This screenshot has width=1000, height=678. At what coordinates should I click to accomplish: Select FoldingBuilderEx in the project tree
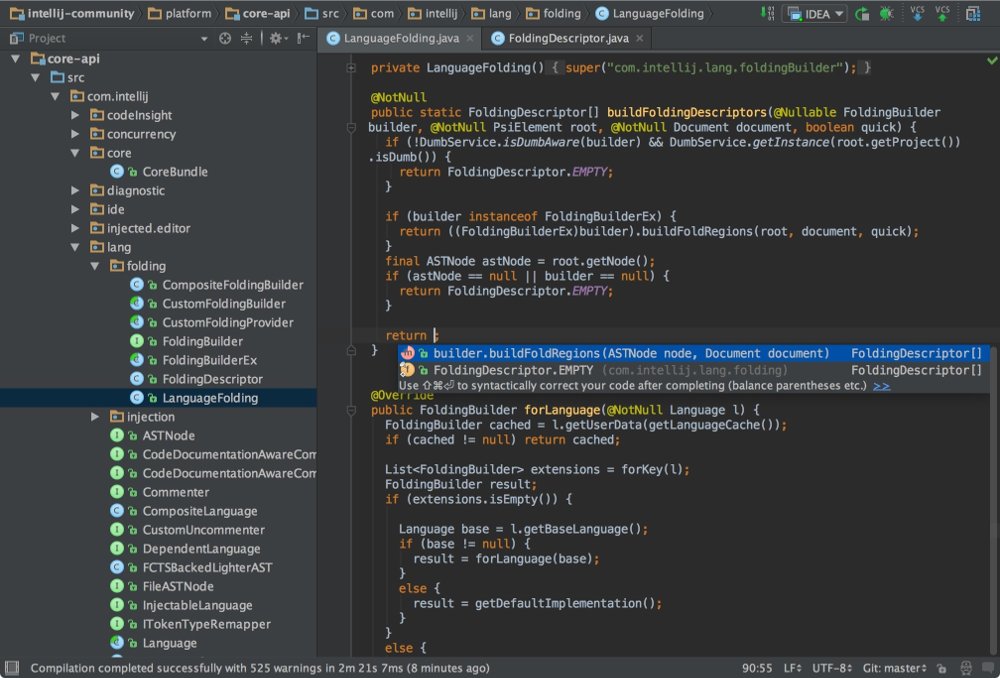[209, 360]
